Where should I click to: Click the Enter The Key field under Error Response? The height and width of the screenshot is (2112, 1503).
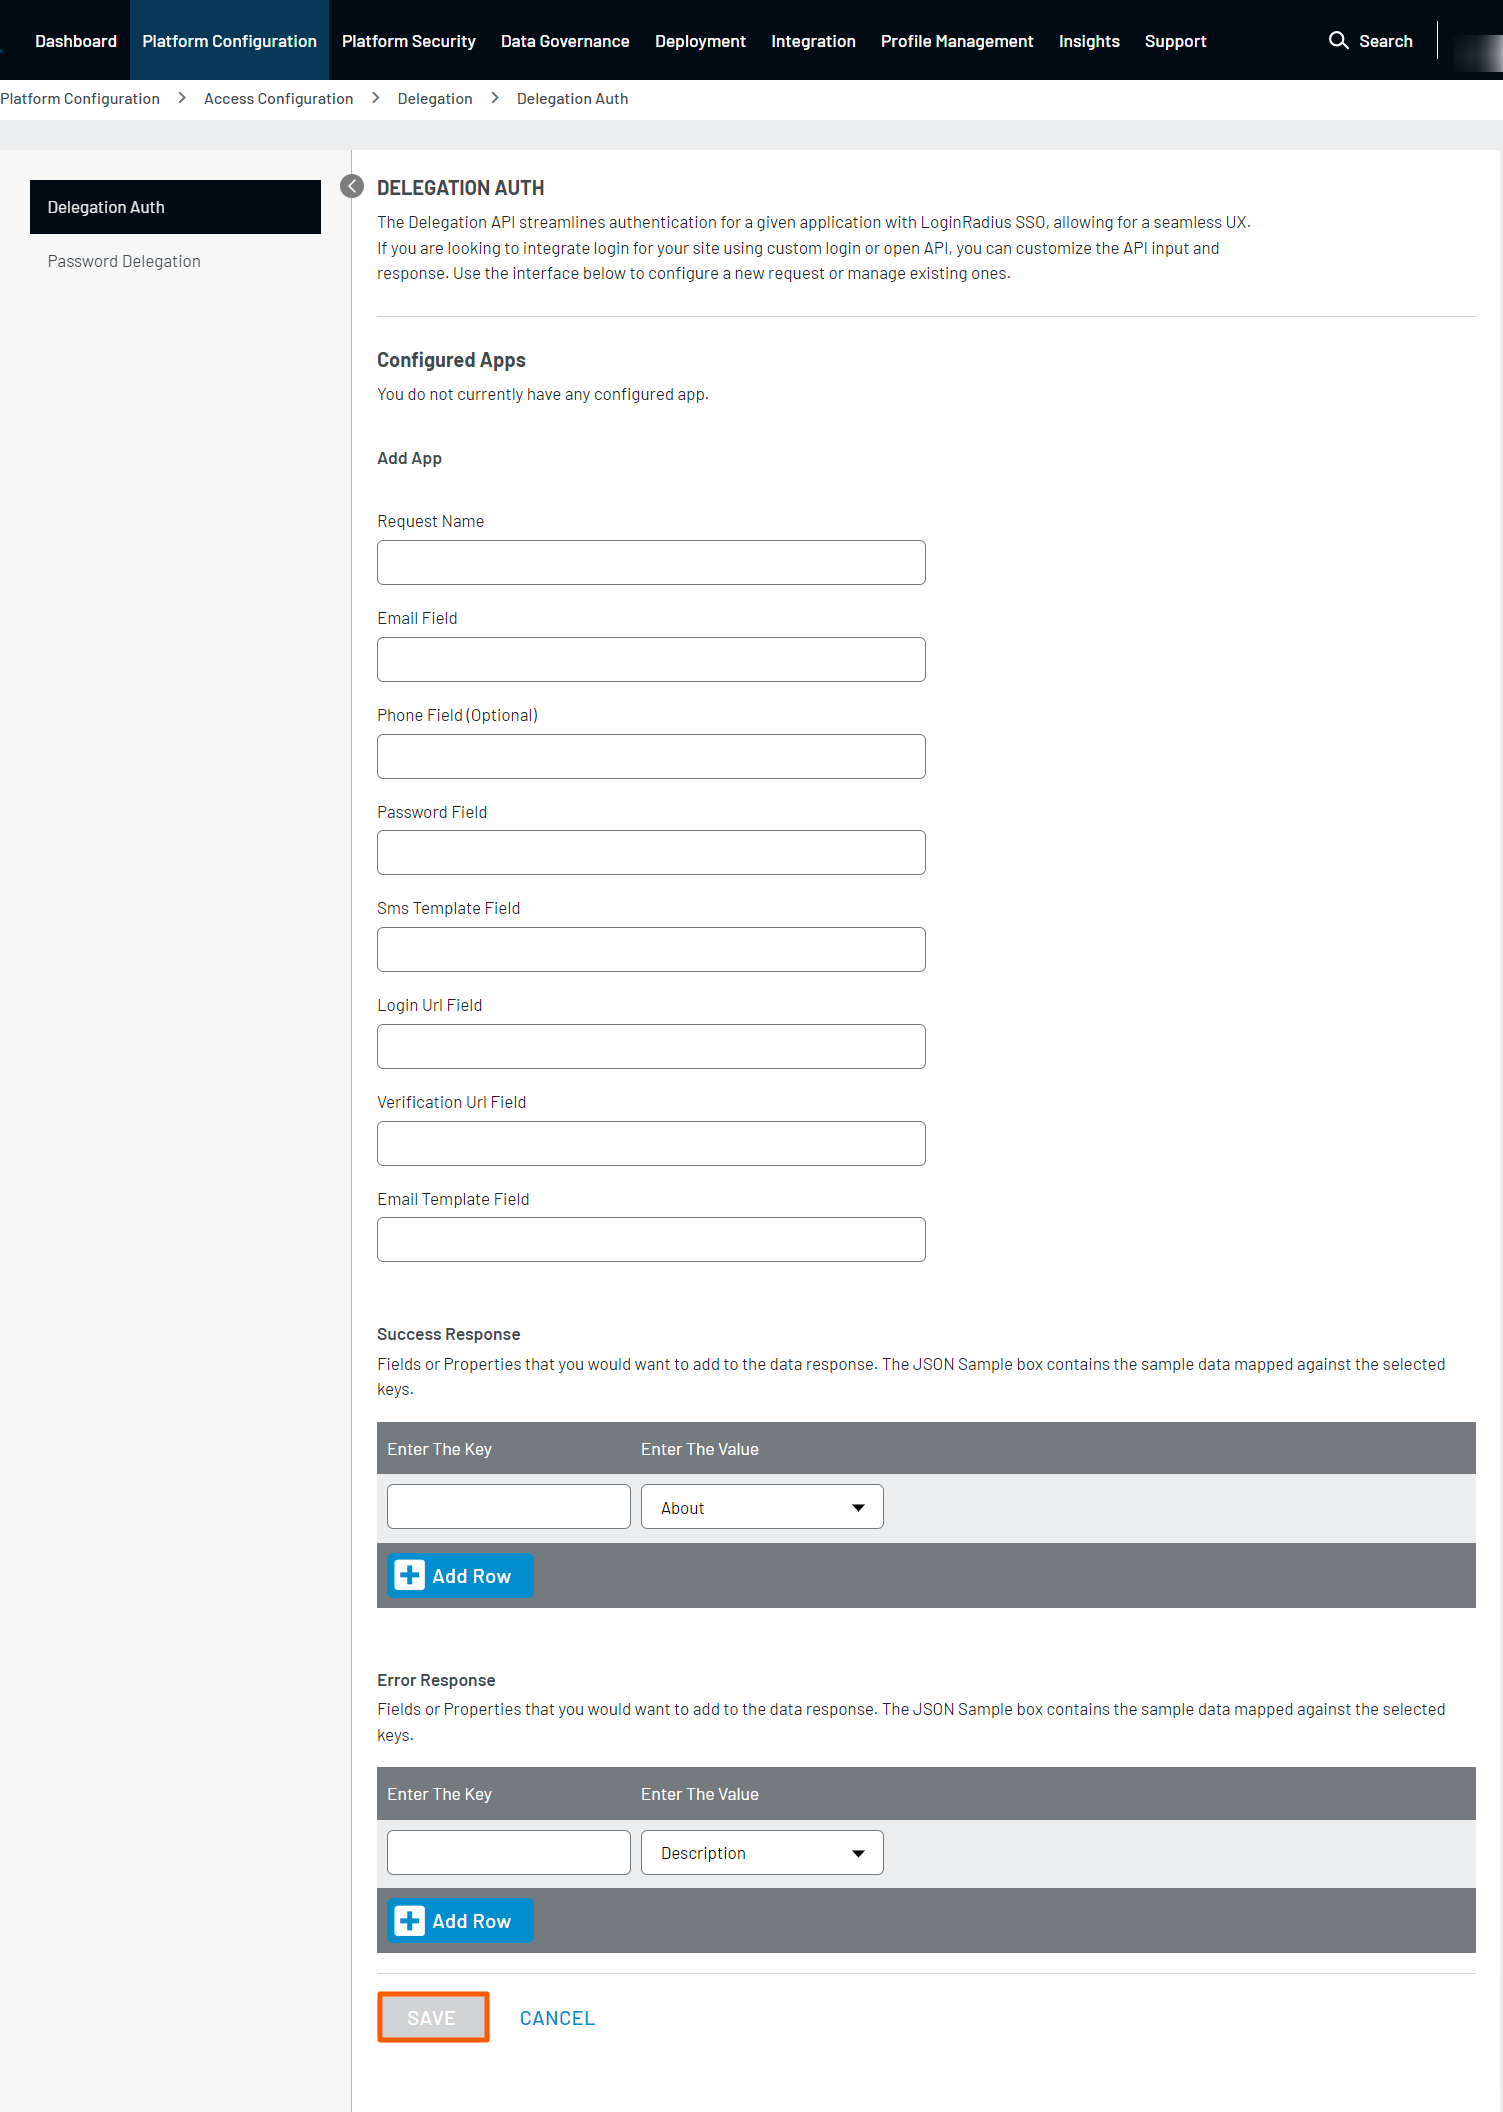508,1852
